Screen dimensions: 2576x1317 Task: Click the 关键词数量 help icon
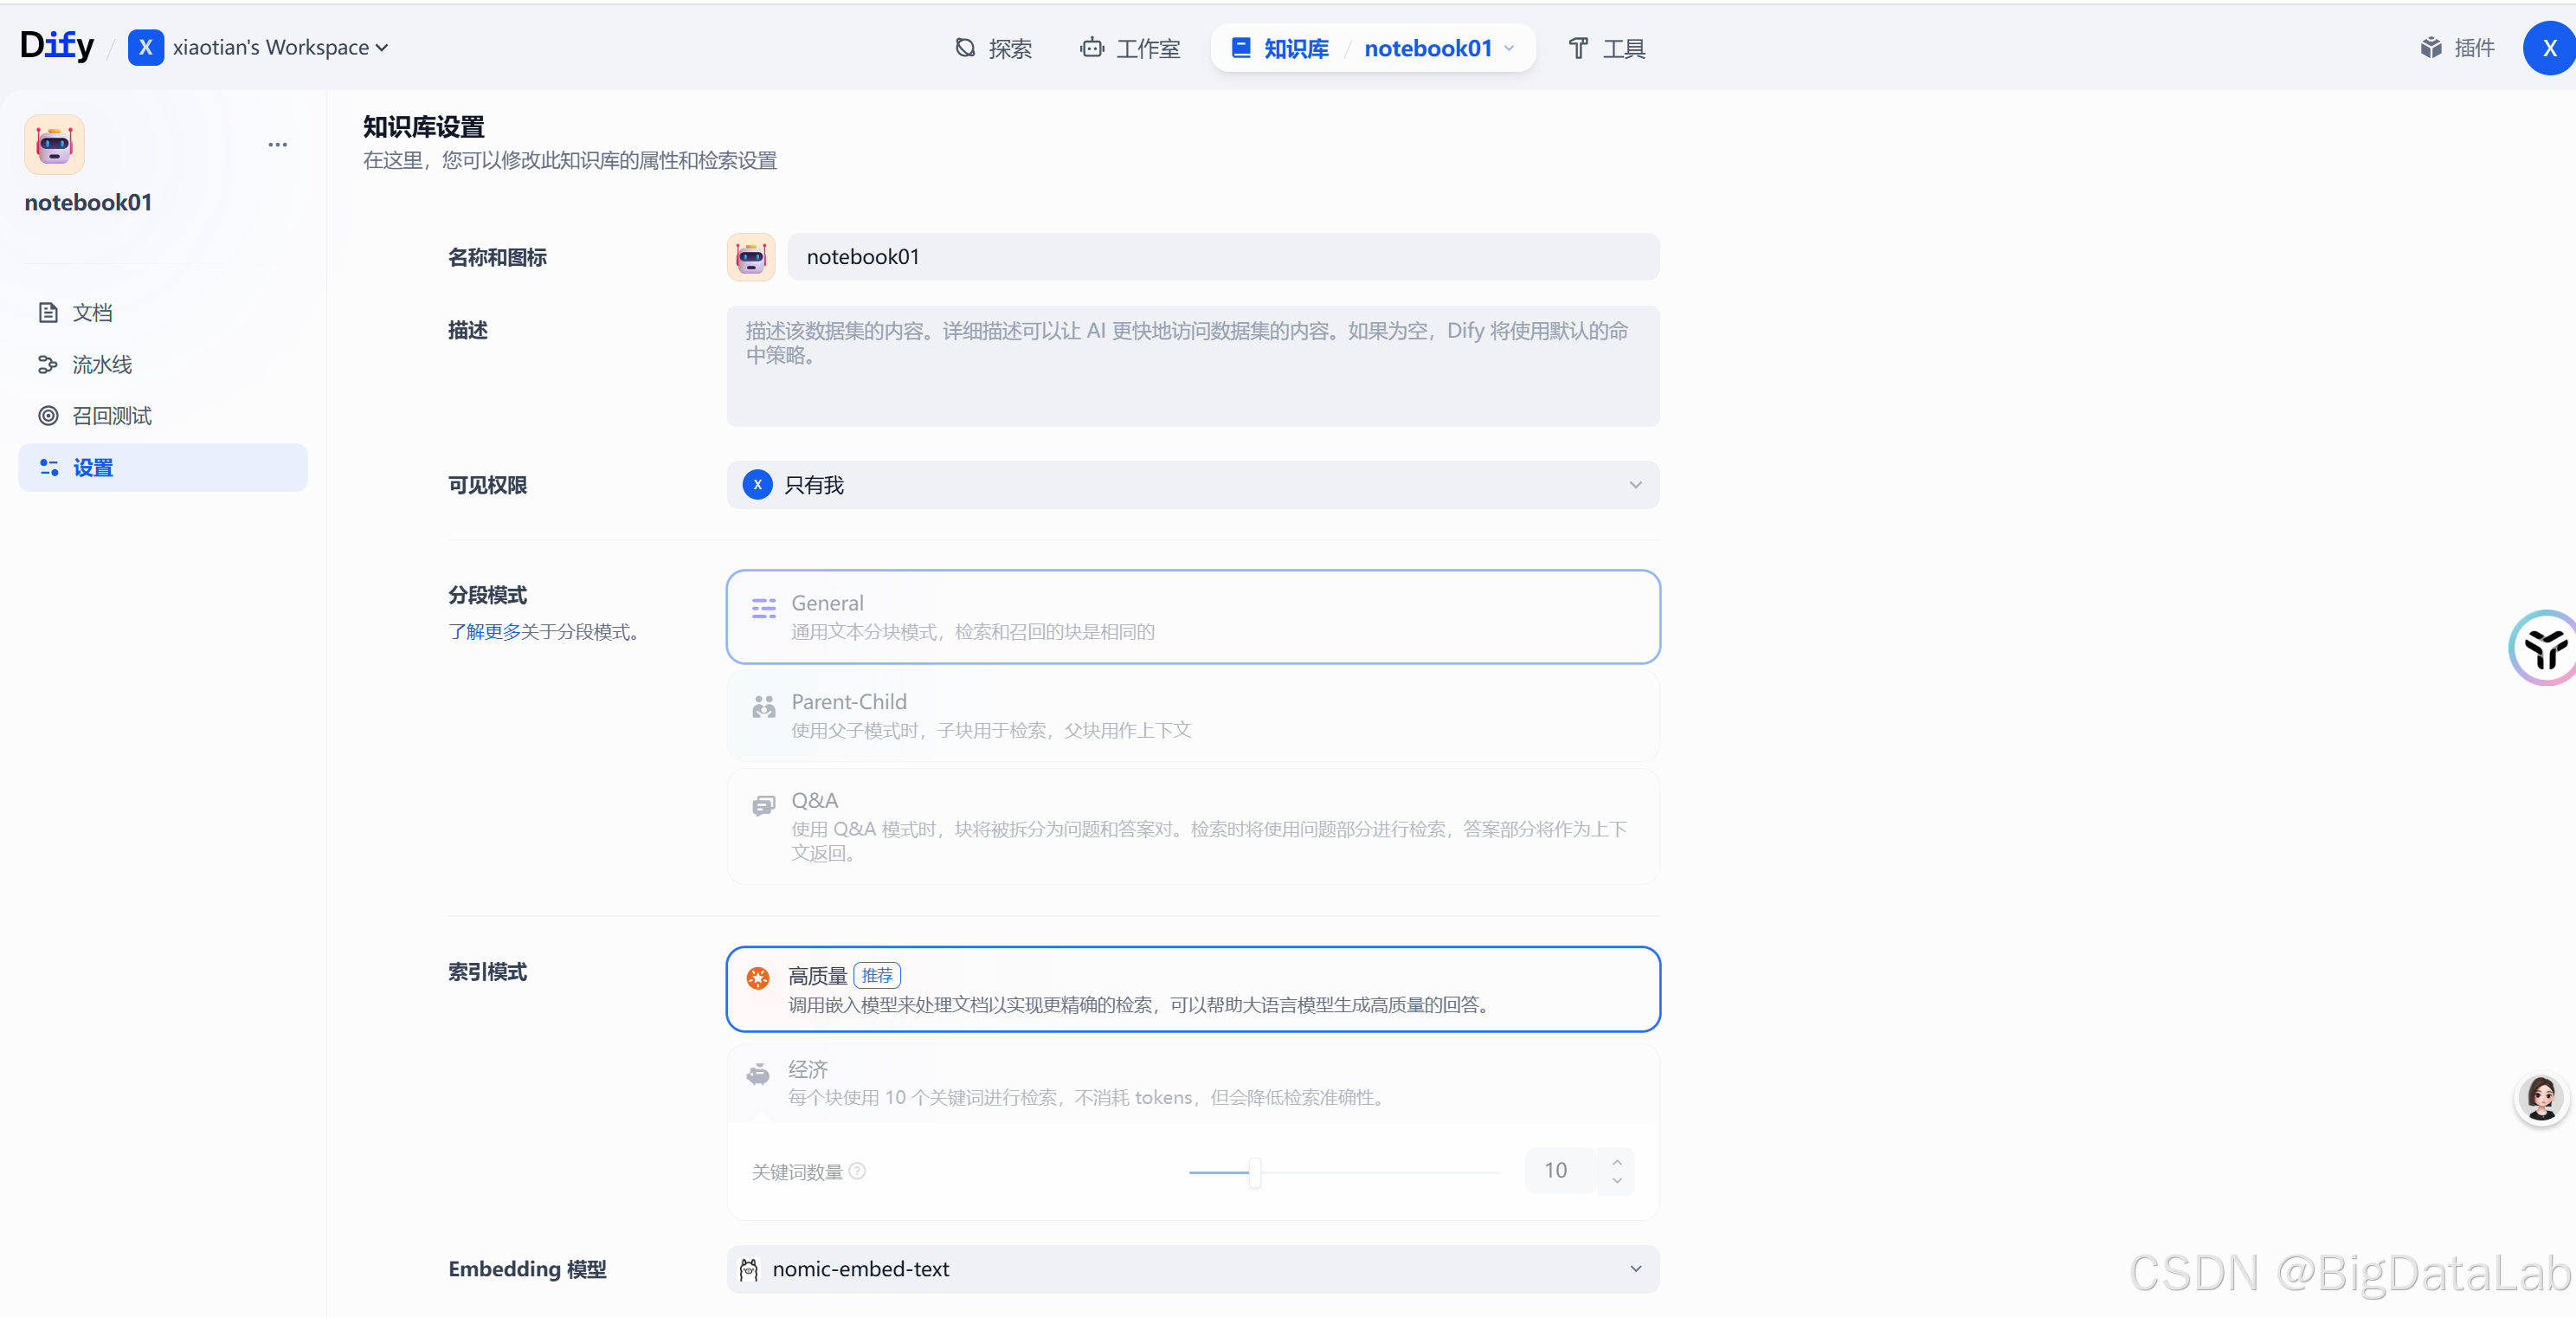[857, 1171]
